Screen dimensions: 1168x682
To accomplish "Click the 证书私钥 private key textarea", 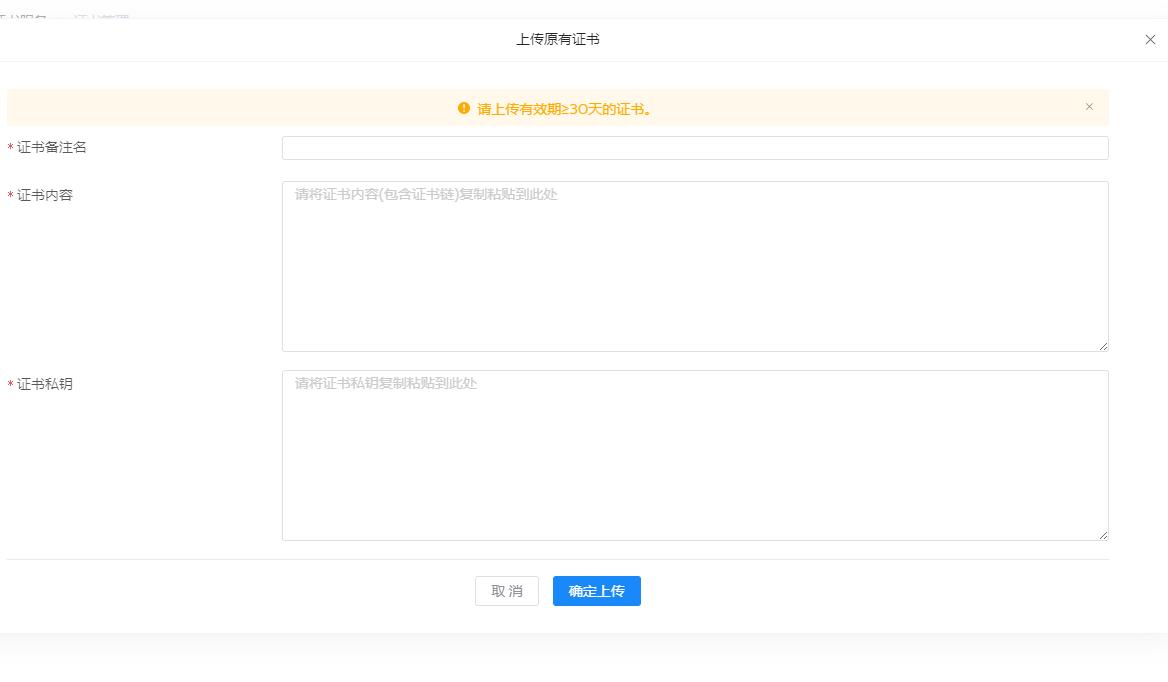I will coord(695,454).
